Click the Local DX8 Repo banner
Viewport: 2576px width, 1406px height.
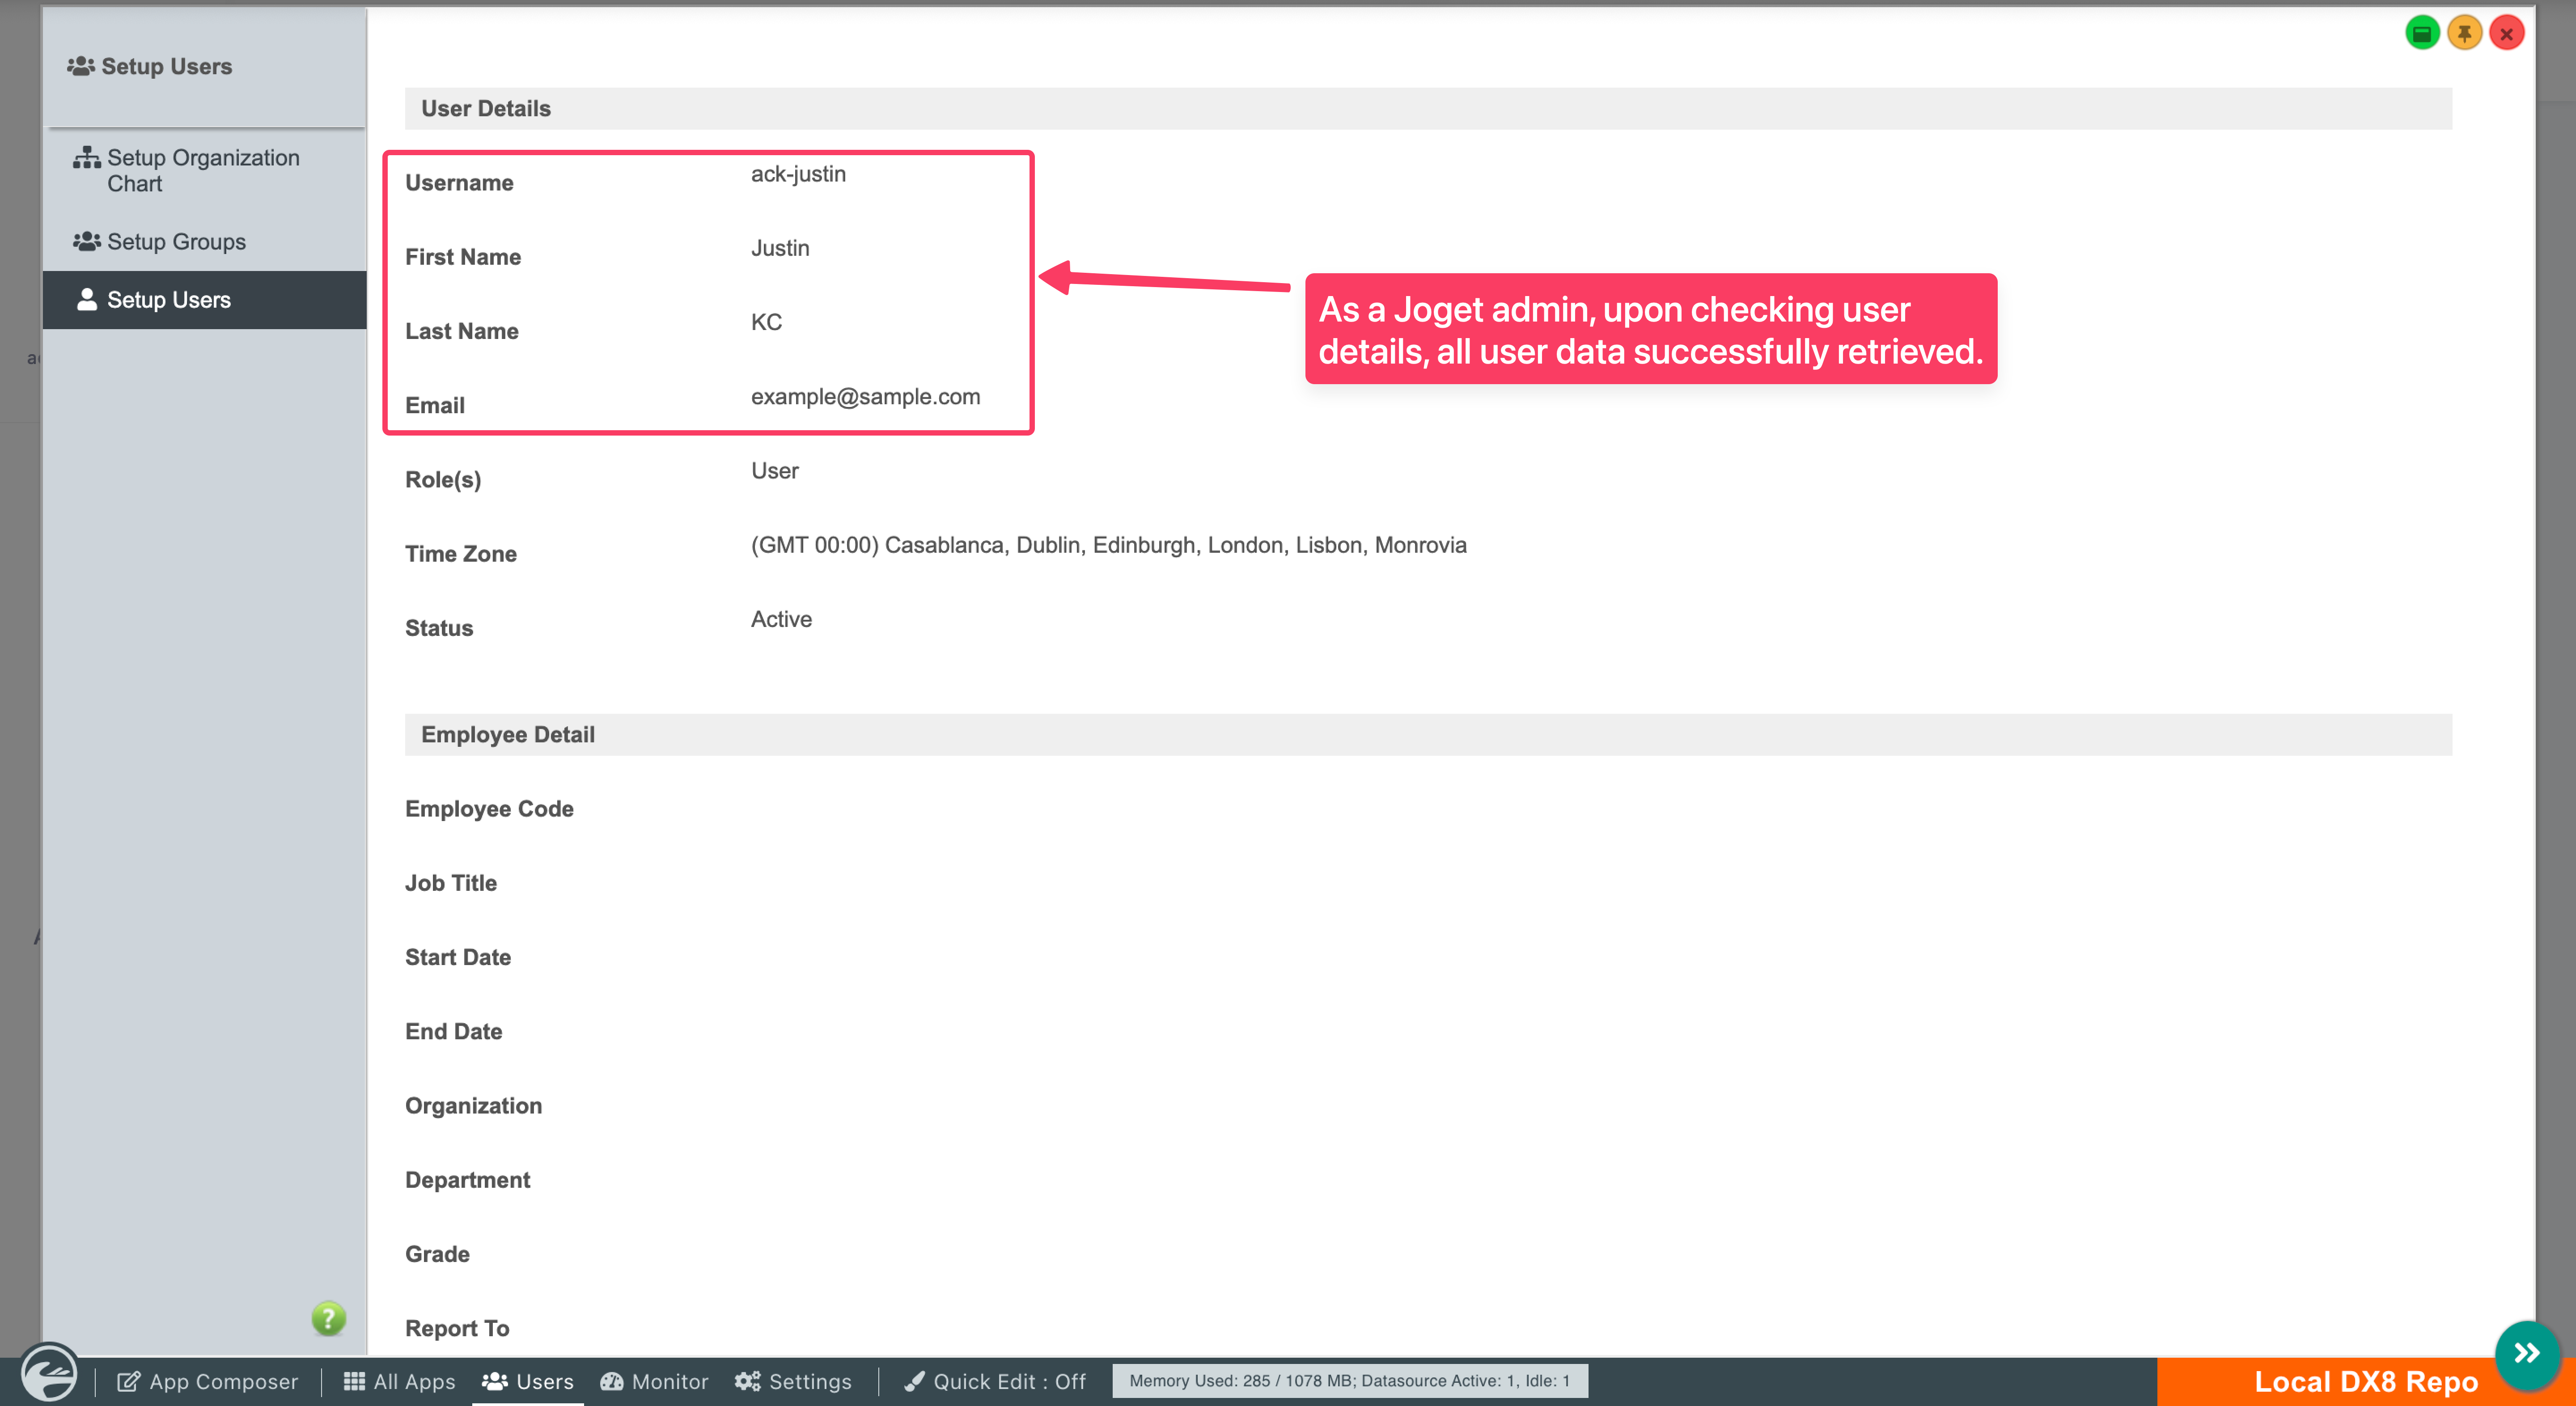pyautogui.click(x=2365, y=1382)
